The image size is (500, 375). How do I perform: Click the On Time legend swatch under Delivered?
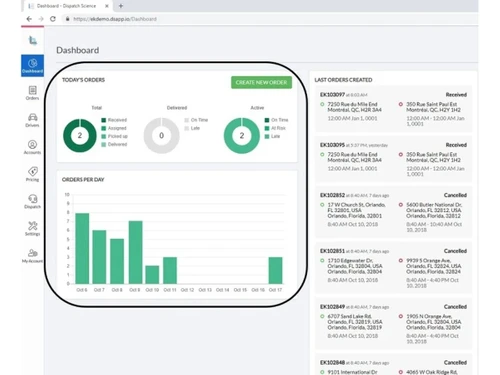pos(187,120)
